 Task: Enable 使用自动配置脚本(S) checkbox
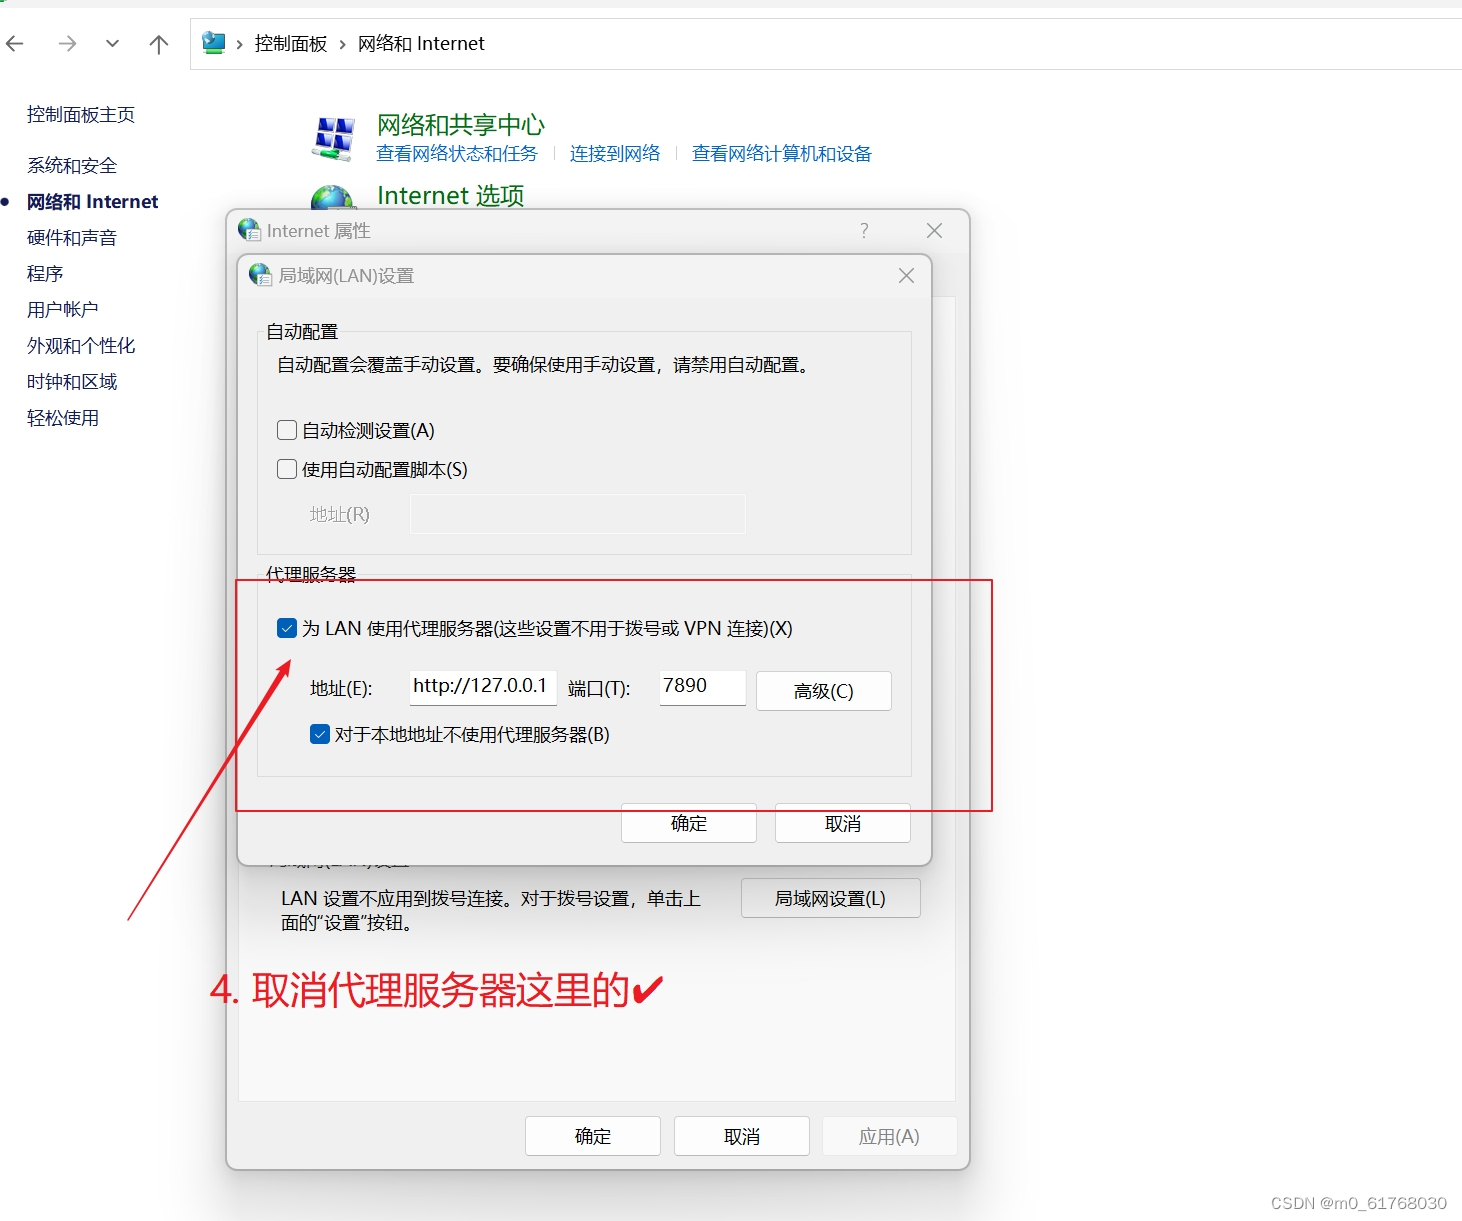coord(287,469)
